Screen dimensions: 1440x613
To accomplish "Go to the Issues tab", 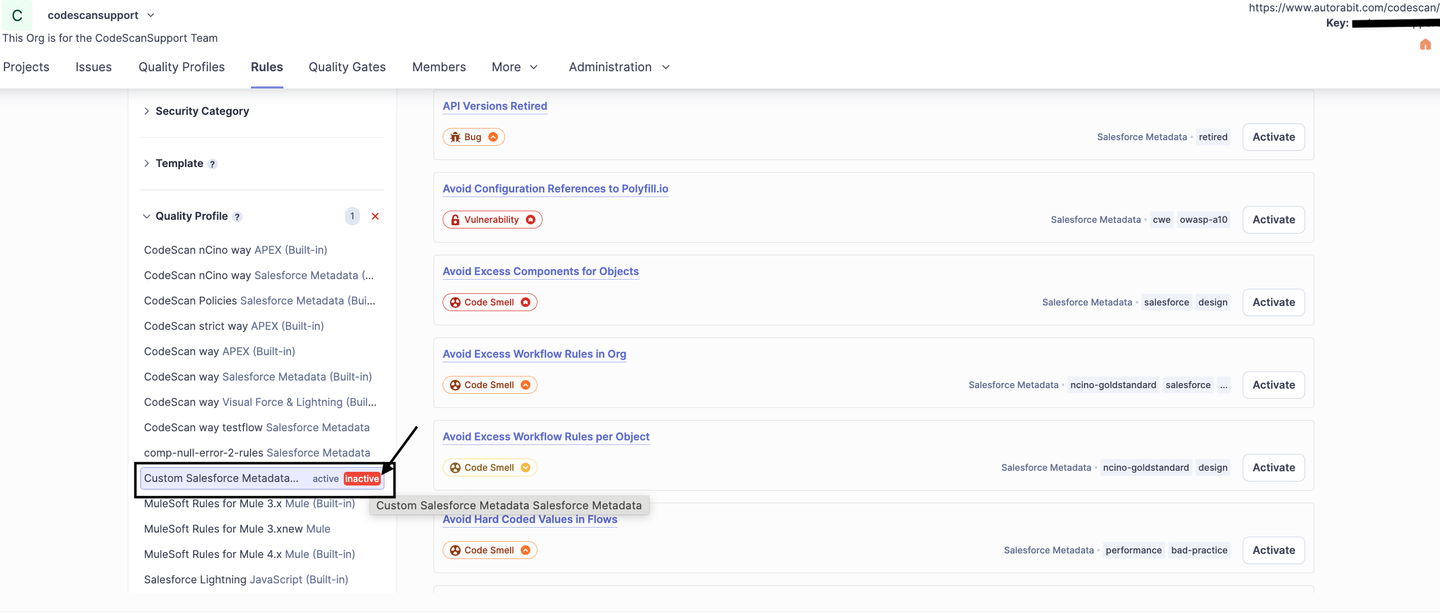I will point(93,67).
